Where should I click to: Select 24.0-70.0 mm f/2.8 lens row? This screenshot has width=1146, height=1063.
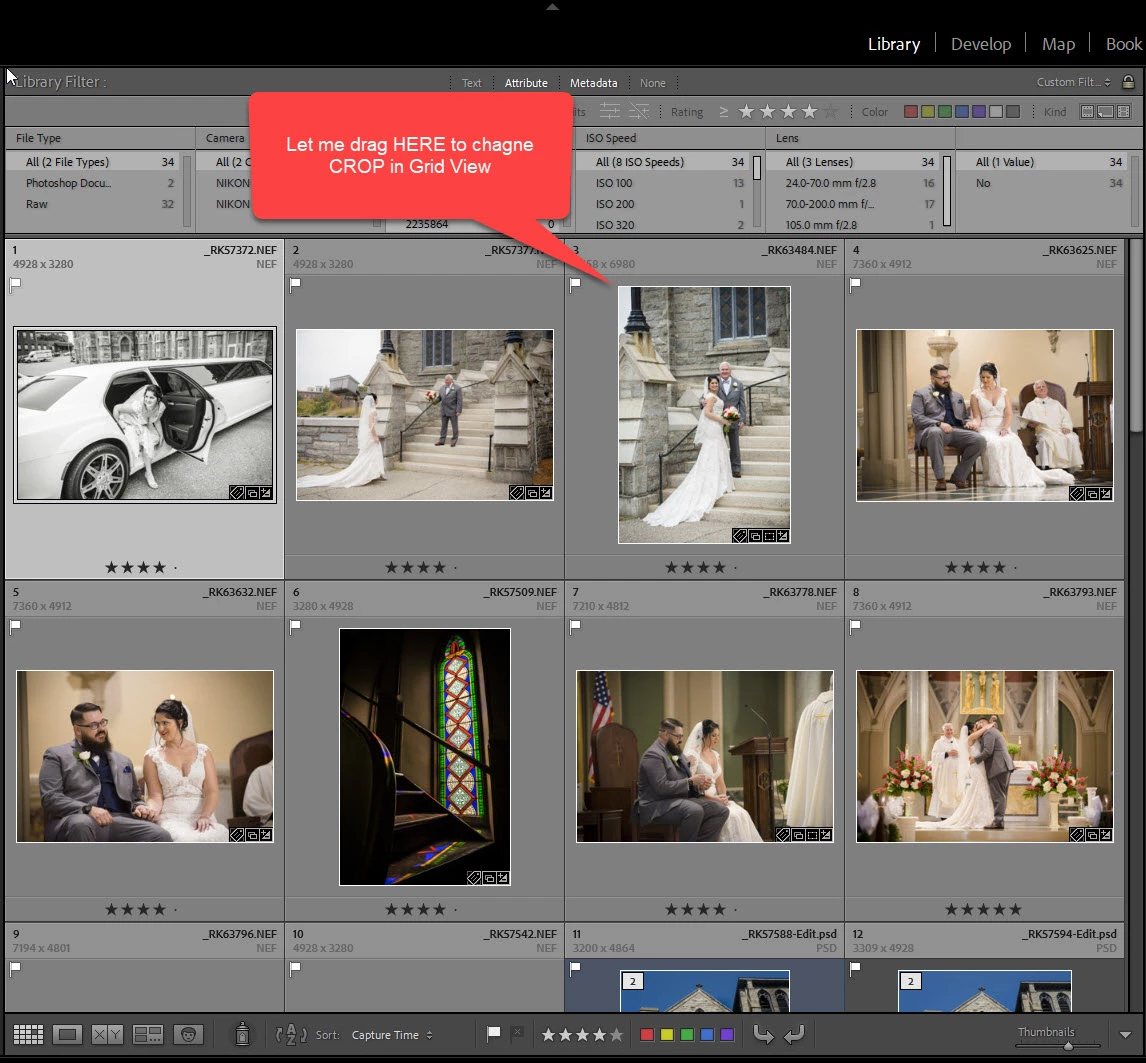click(x=853, y=183)
